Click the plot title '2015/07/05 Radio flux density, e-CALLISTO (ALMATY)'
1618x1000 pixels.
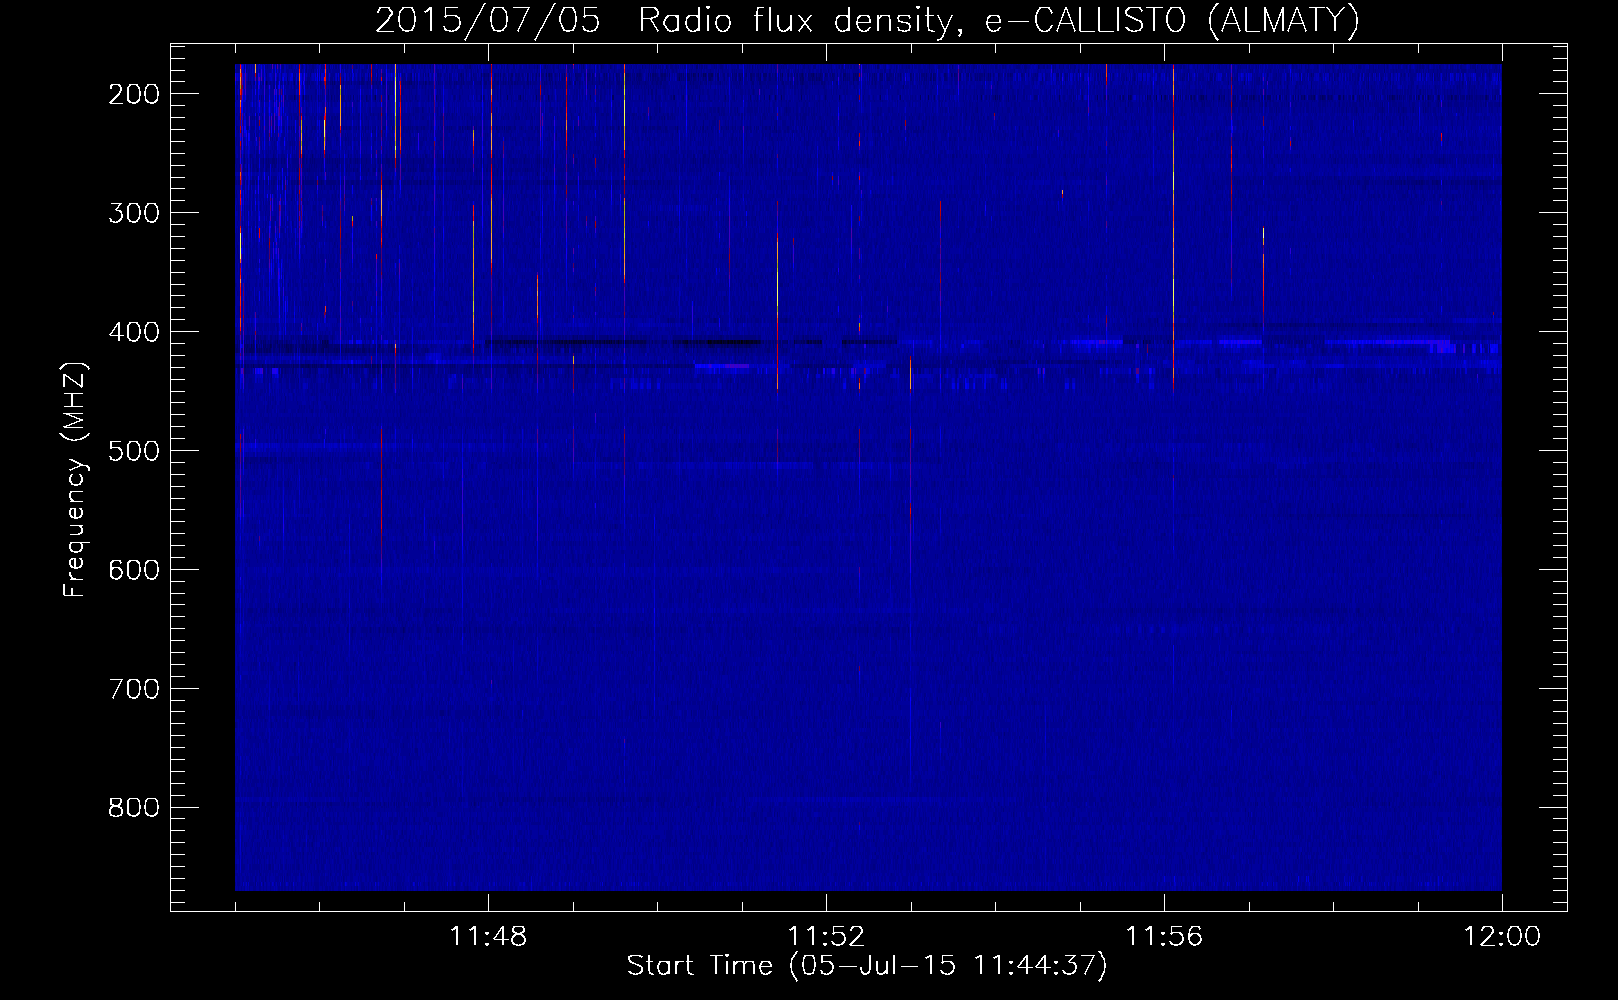(867, 21)
